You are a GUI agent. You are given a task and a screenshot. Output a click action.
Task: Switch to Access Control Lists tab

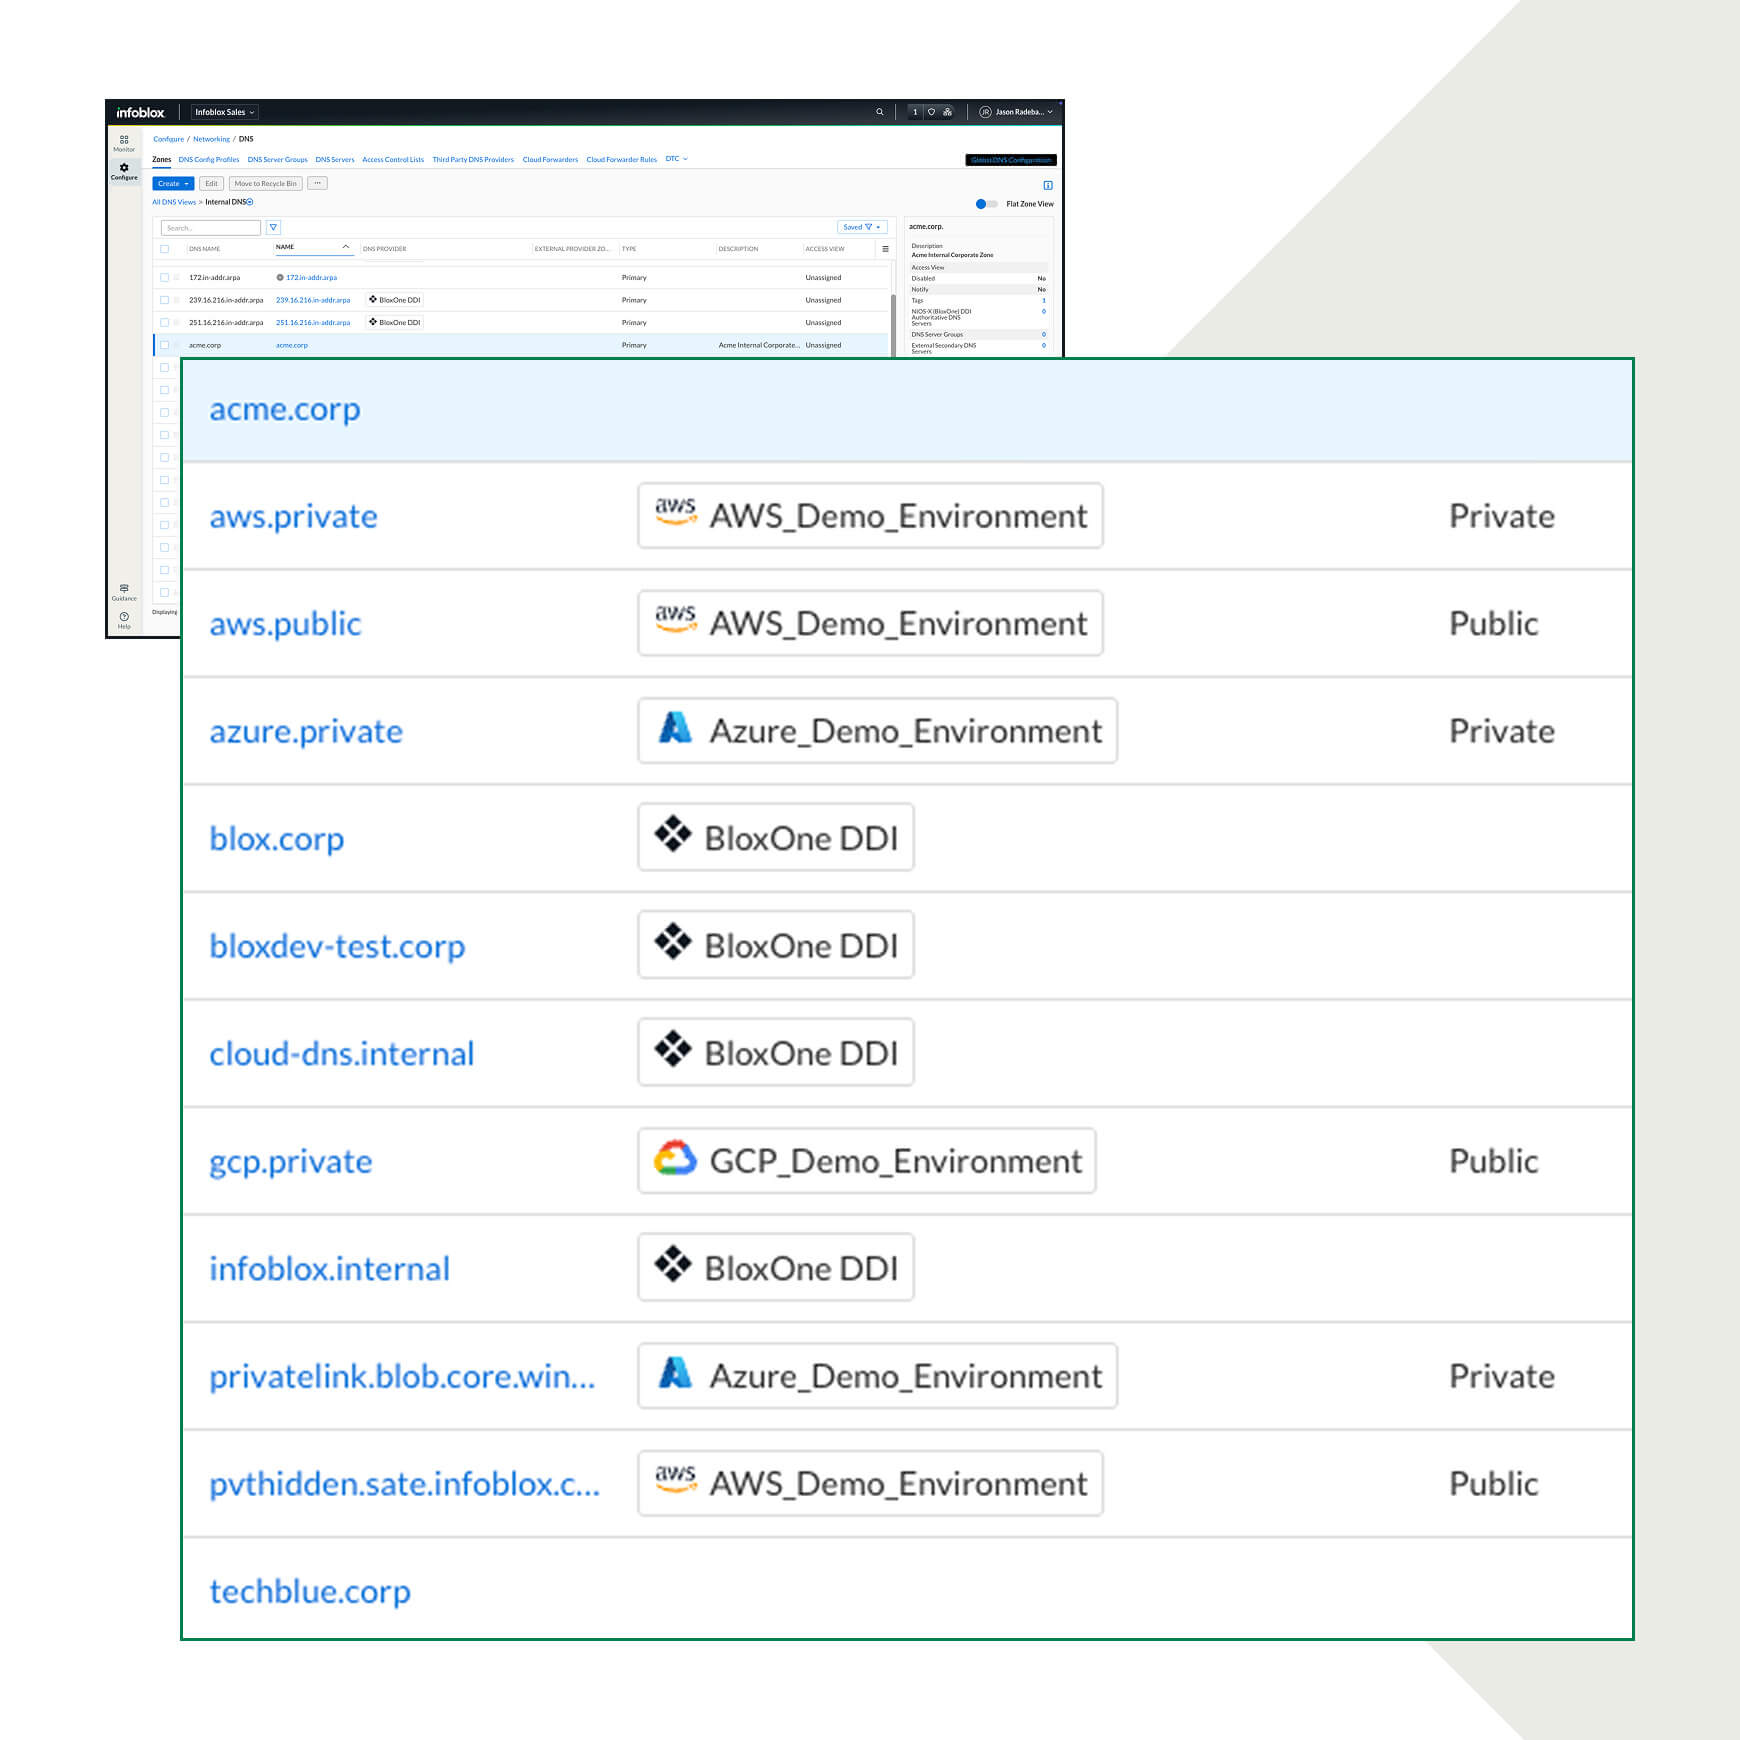pyautogui.click(x=393, y=160)
